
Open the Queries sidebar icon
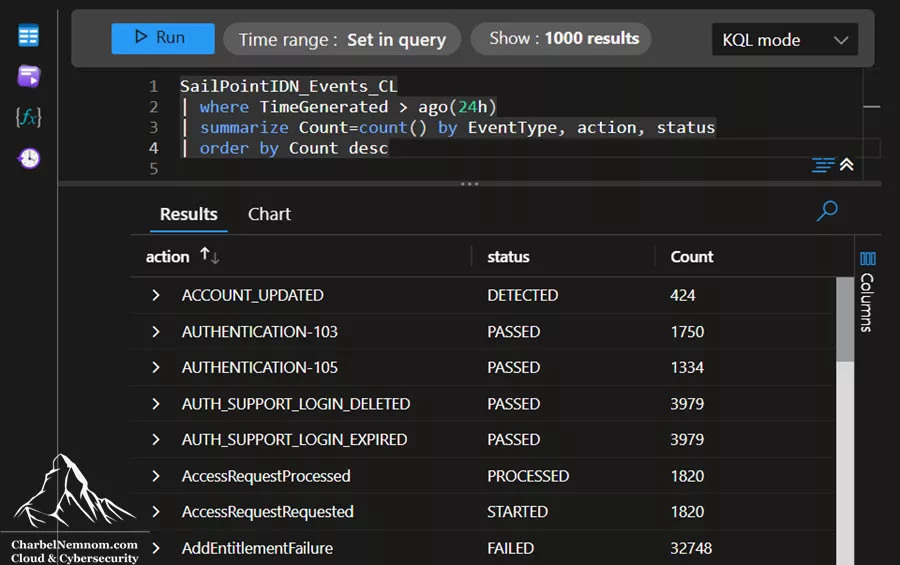29,76
